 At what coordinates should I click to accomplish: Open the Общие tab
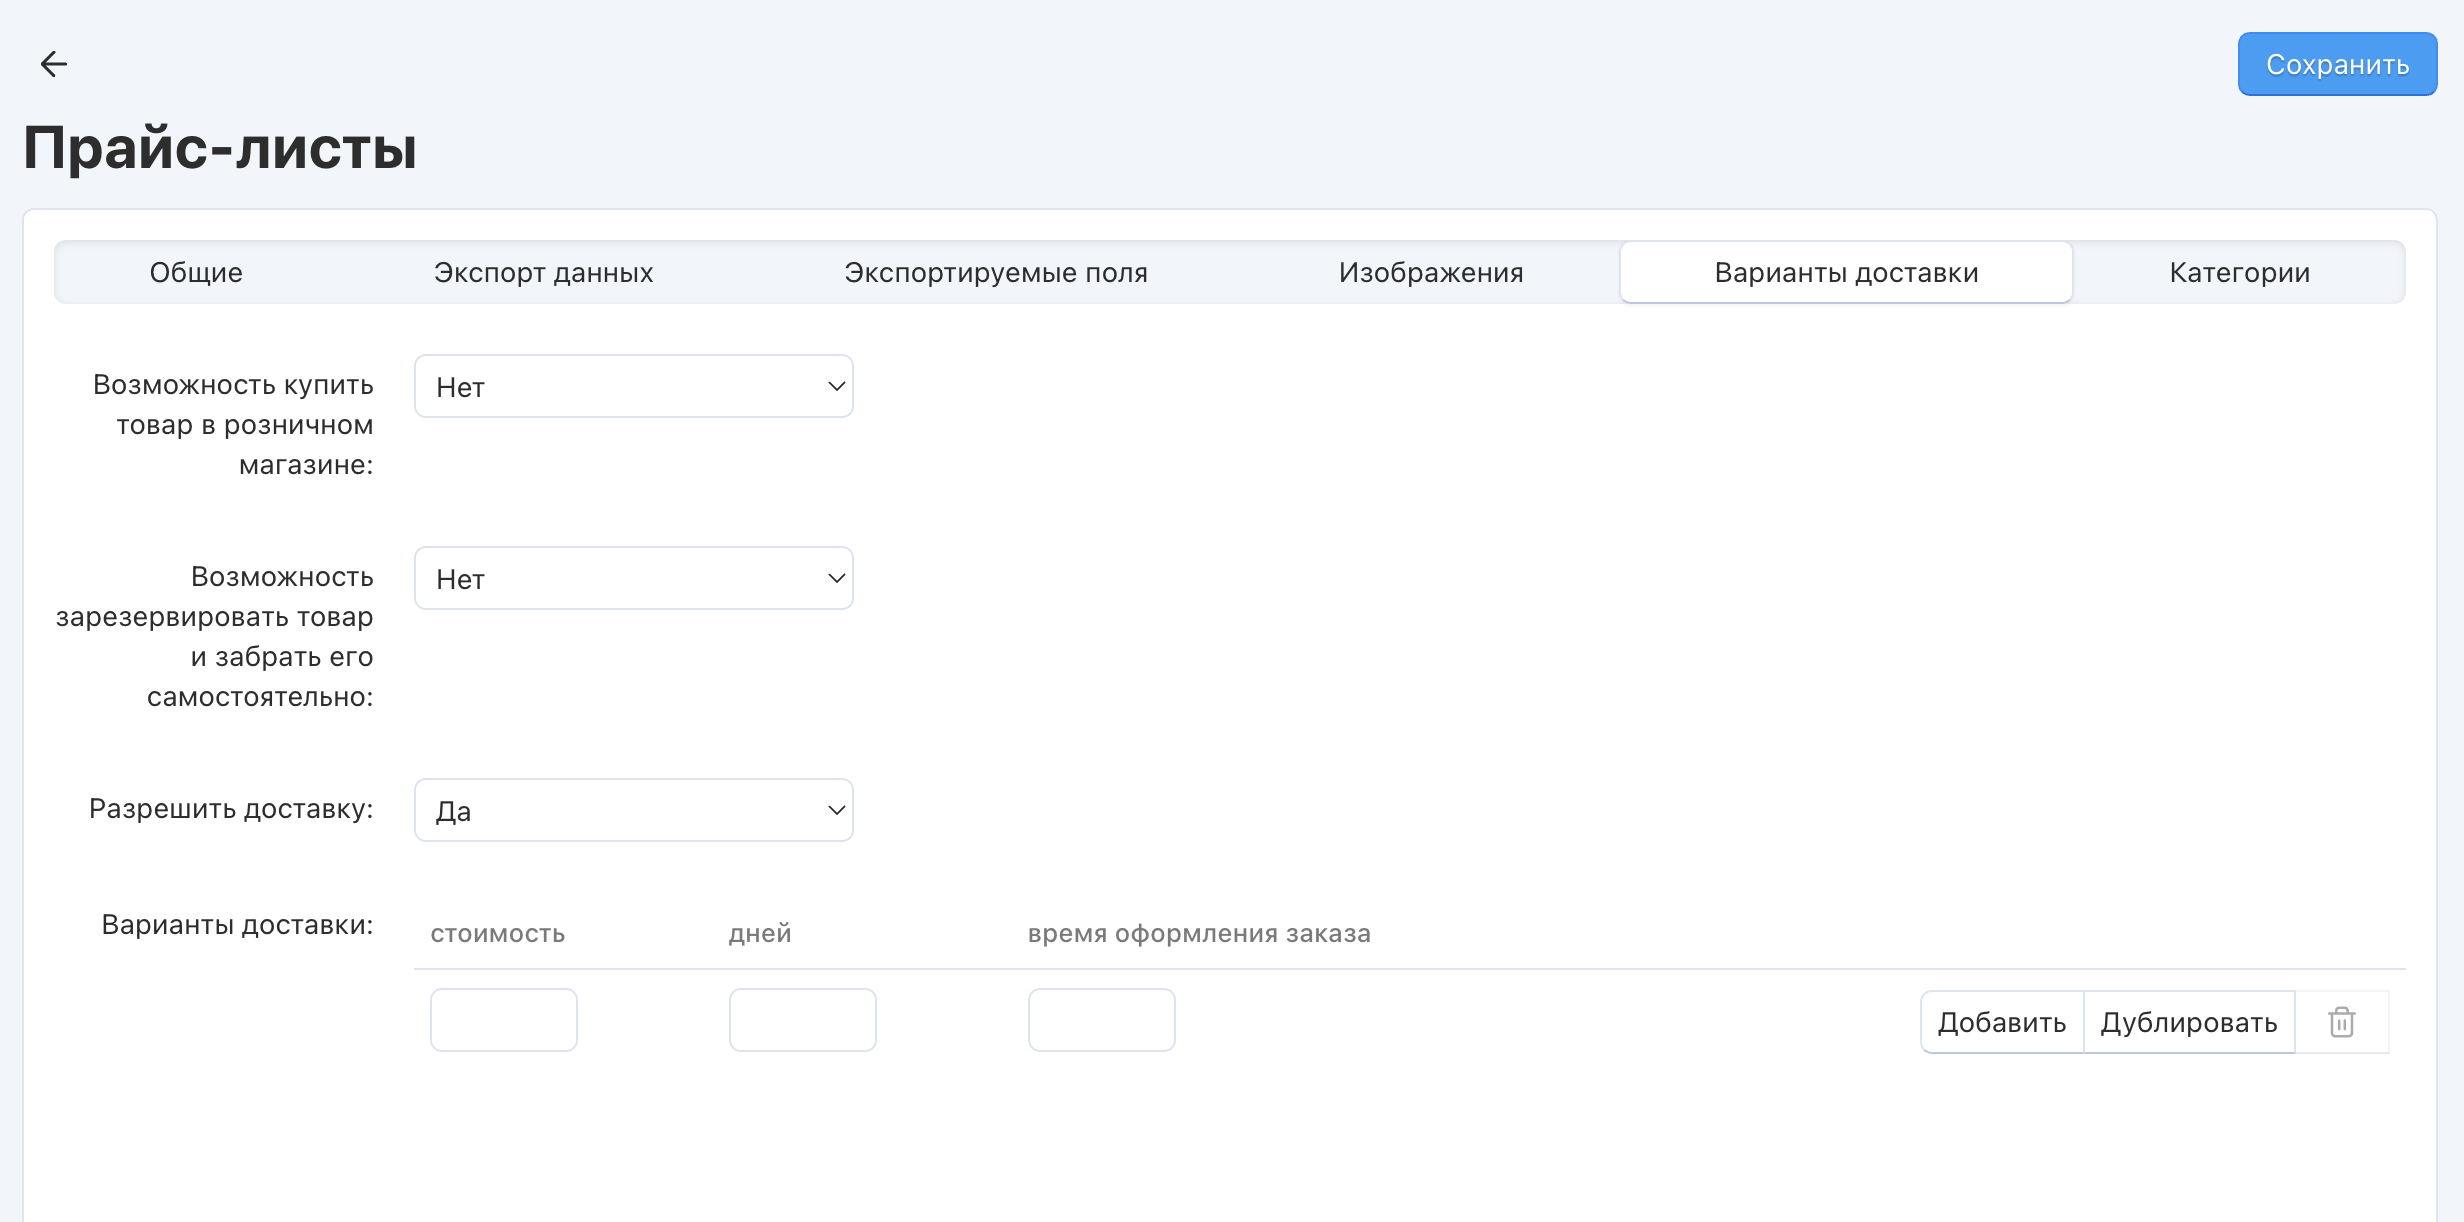(196, 272)
